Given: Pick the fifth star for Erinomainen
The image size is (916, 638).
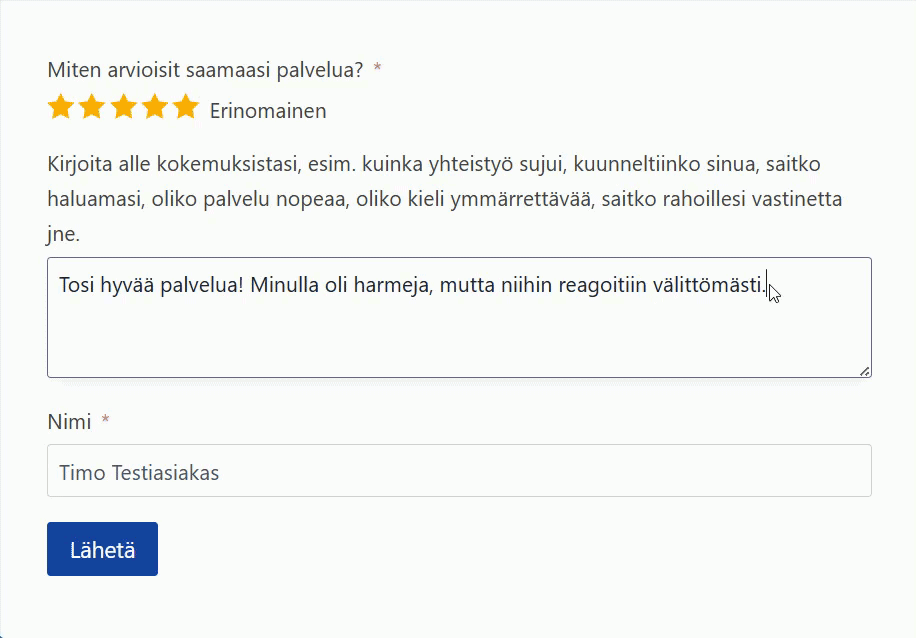Looking at the screenshot, I should 186,108.
